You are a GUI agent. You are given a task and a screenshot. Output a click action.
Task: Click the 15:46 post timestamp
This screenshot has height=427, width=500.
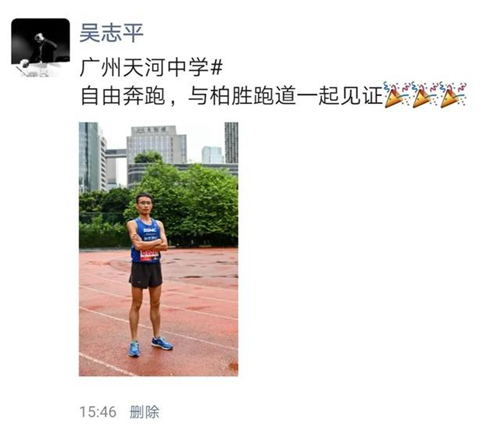click(x=98, y=412)
